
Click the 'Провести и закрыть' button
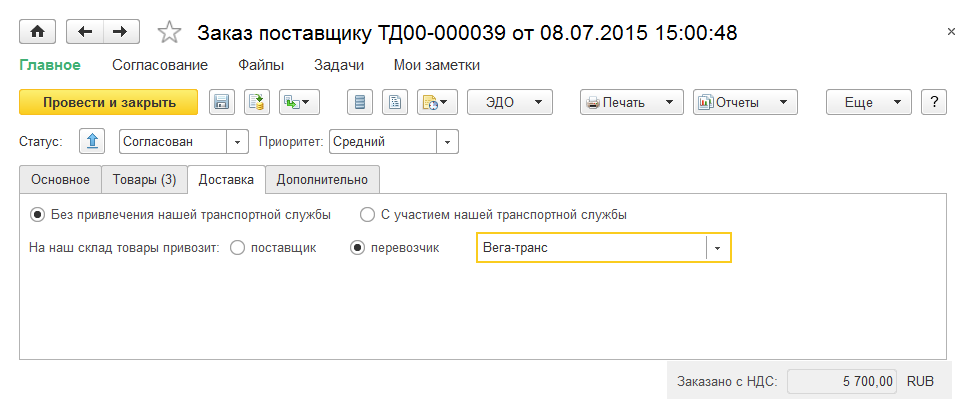coord(109,102)
